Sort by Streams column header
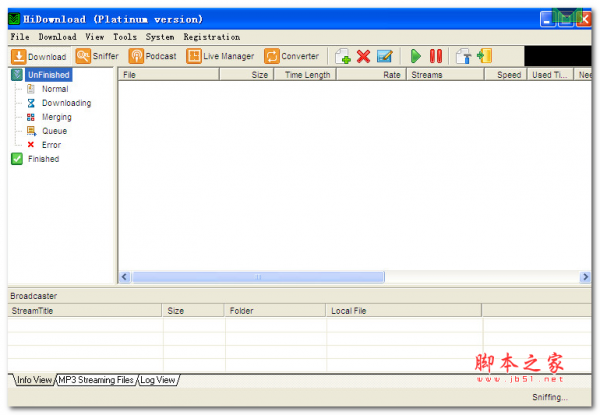Image resolution: width=600 pixels, height=415 pixels. point(445,75)
